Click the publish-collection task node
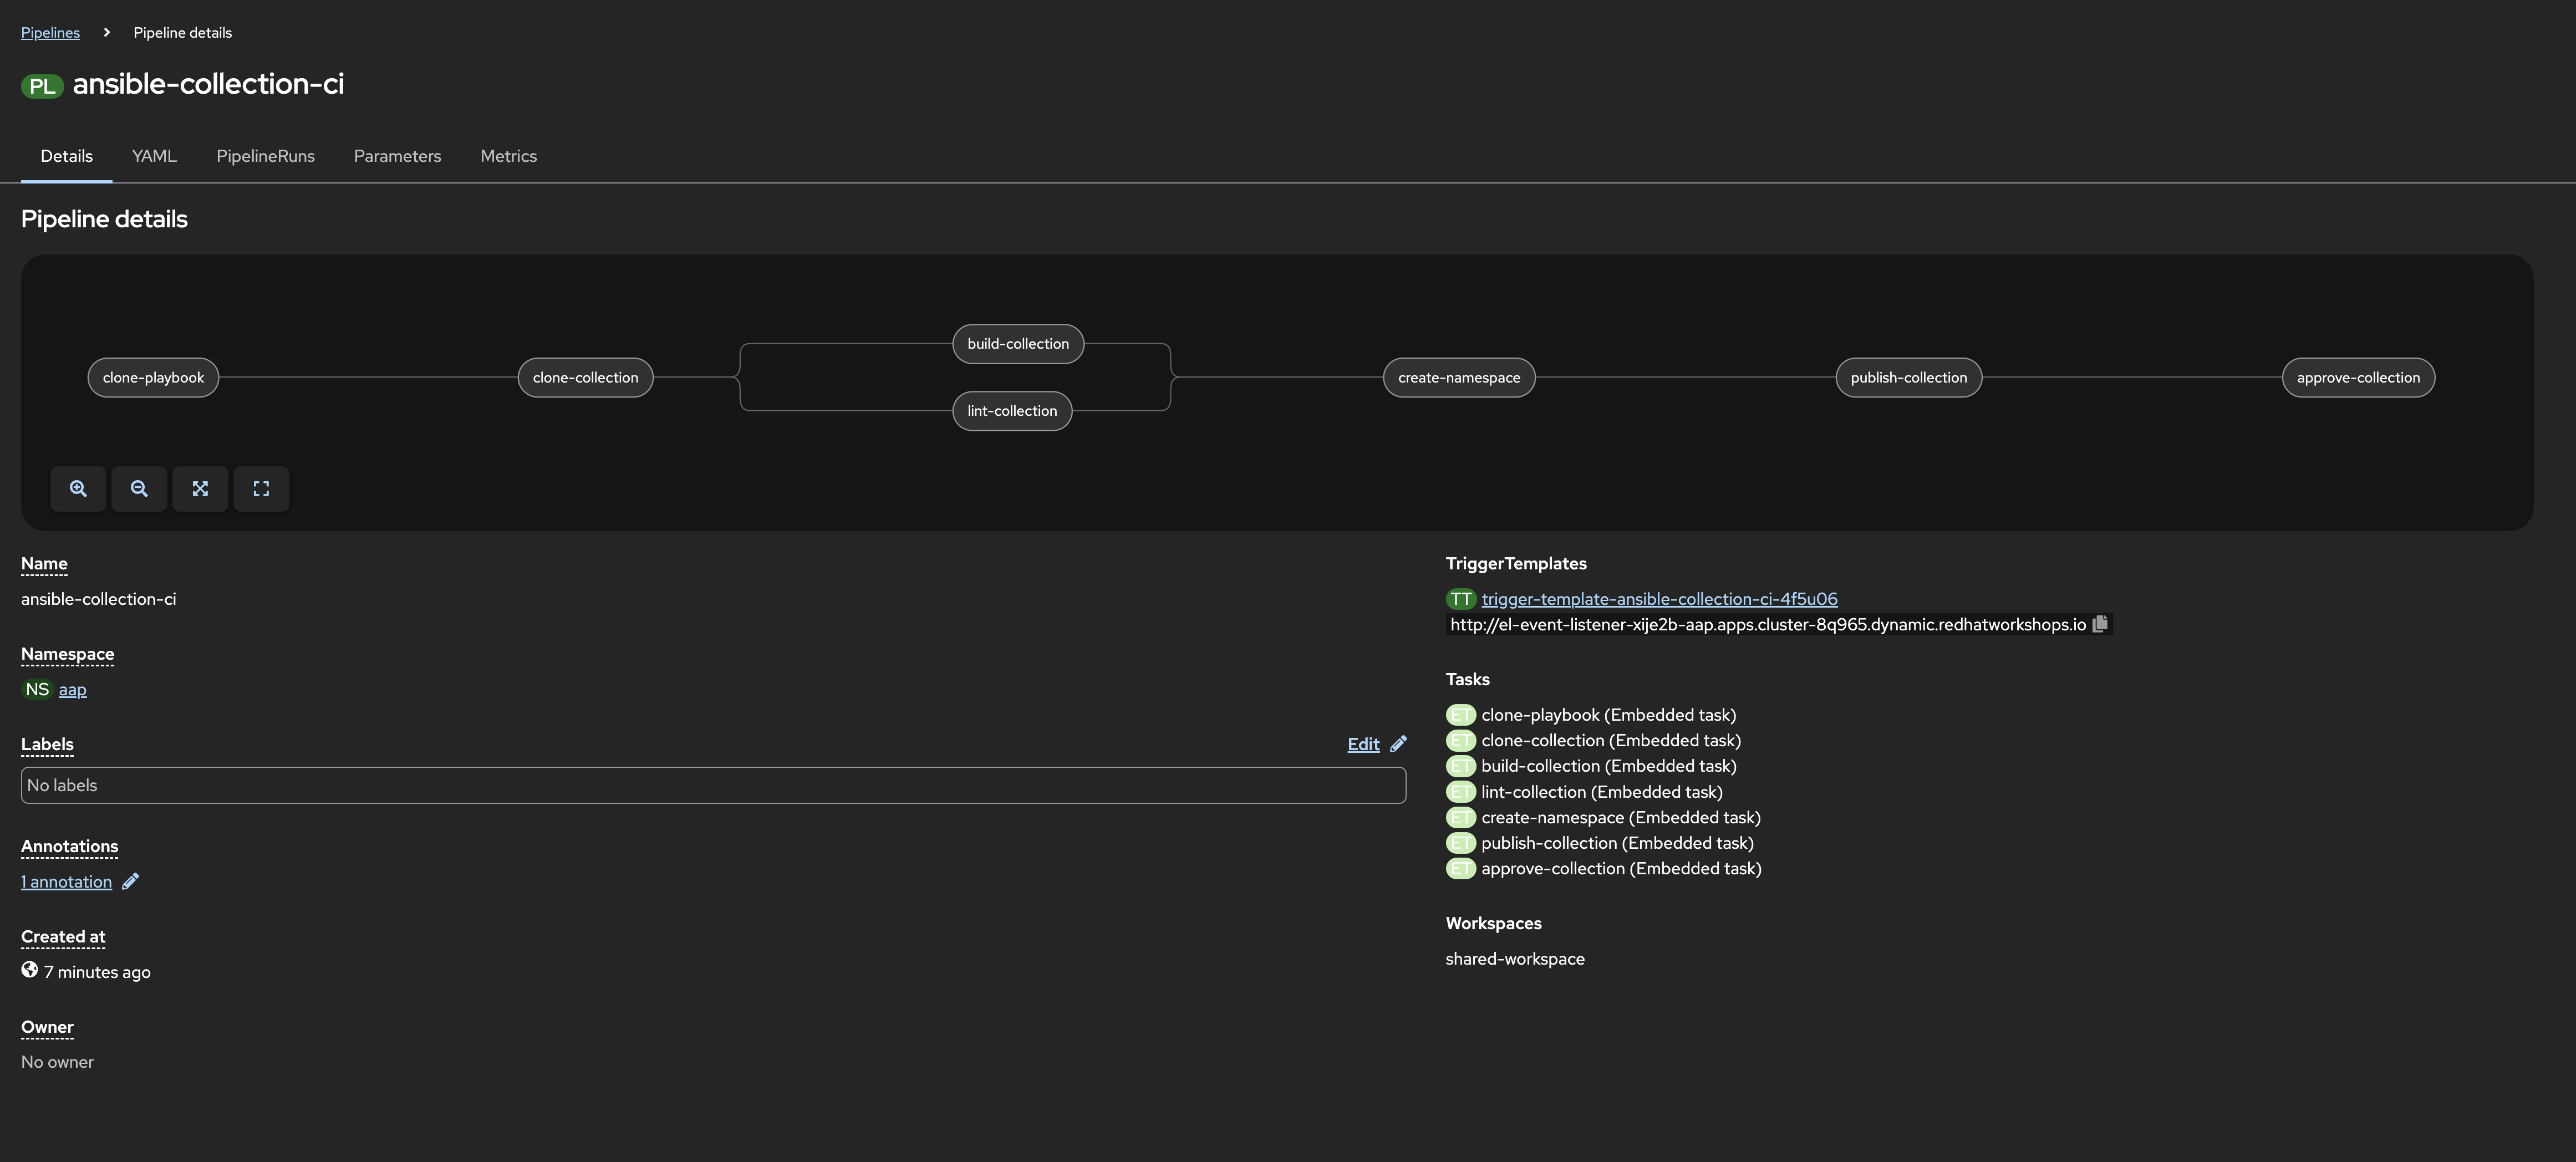This screenshot has width=2576, height=1162. [1907, 378]
